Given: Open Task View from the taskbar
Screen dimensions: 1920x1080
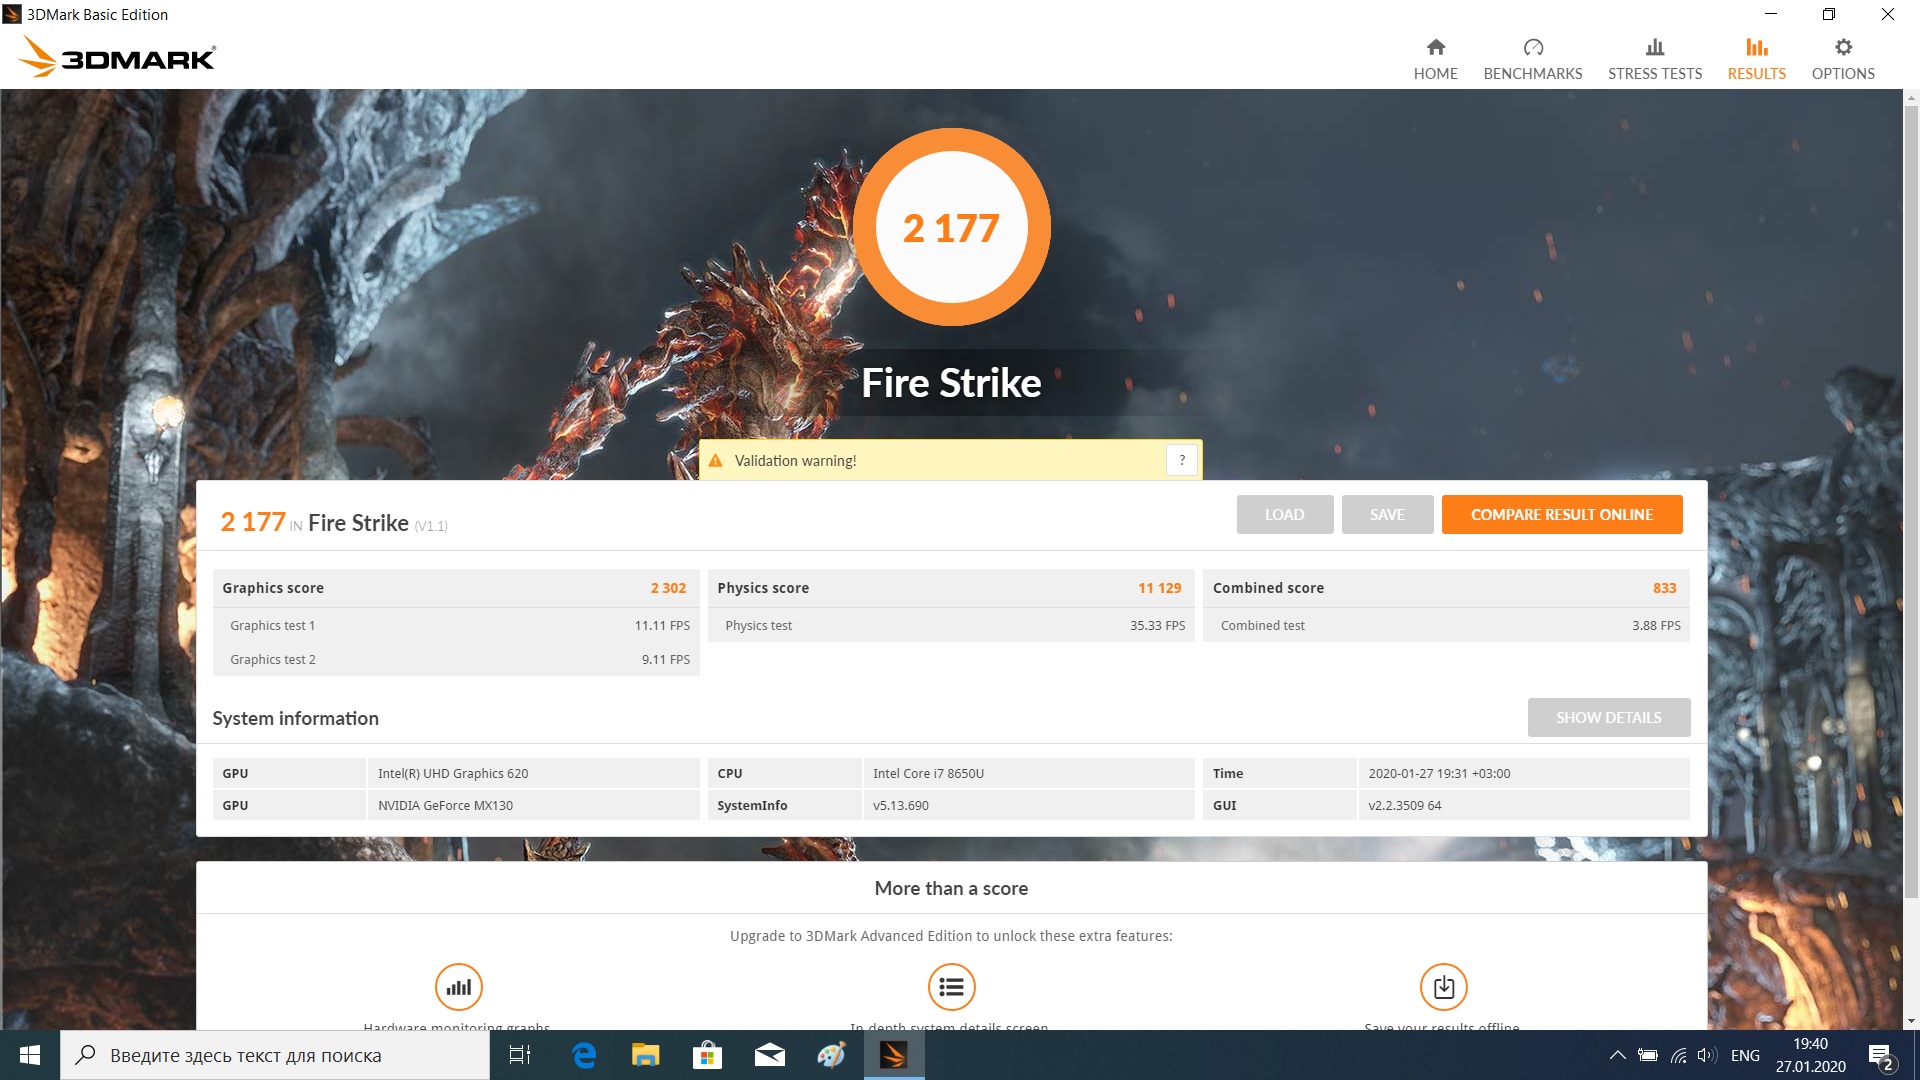Looking at the screenshot, I should point(520,1055).
